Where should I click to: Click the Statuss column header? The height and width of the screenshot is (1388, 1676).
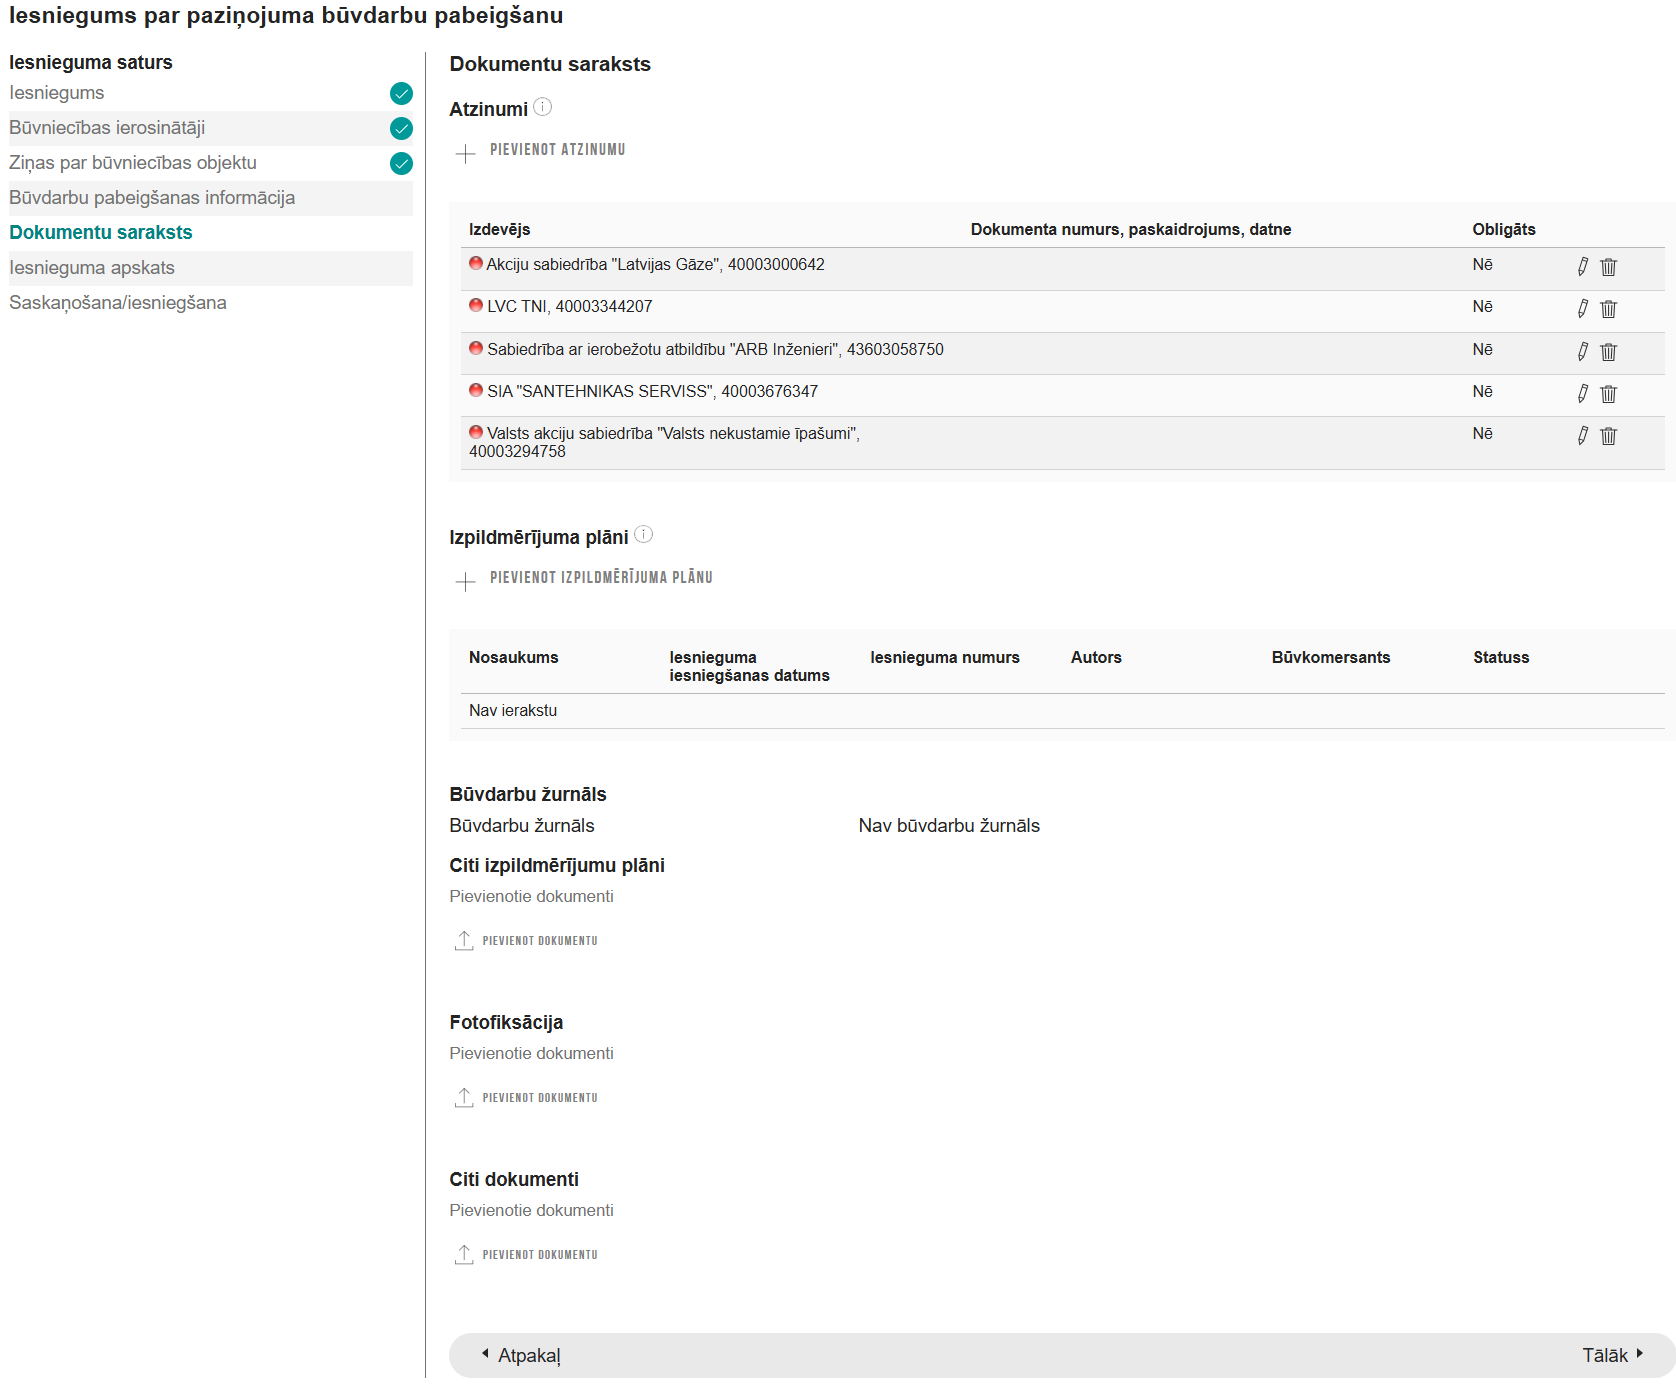(x=1501, y=658)
